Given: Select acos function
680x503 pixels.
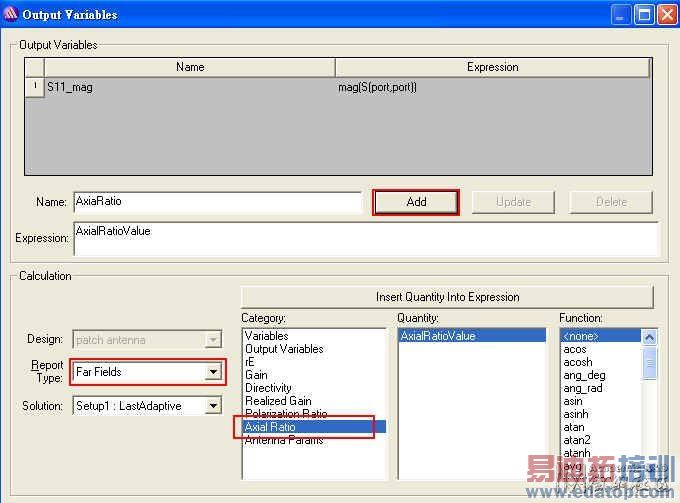Looking at the screenshot, I should pyautogui.click(x=575, y=349).
